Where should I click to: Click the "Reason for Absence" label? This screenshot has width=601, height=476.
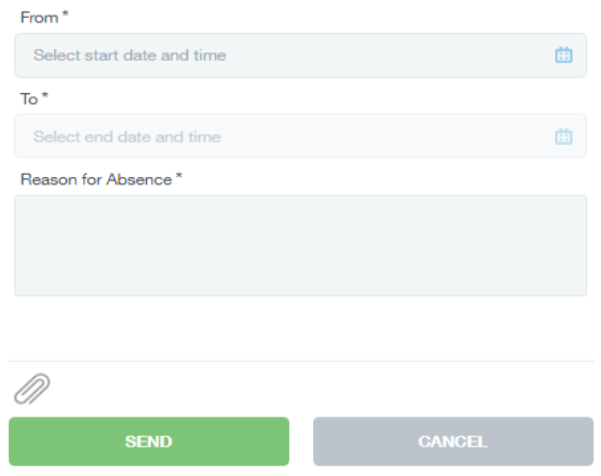pyautogui.click(x=96, y=179)
